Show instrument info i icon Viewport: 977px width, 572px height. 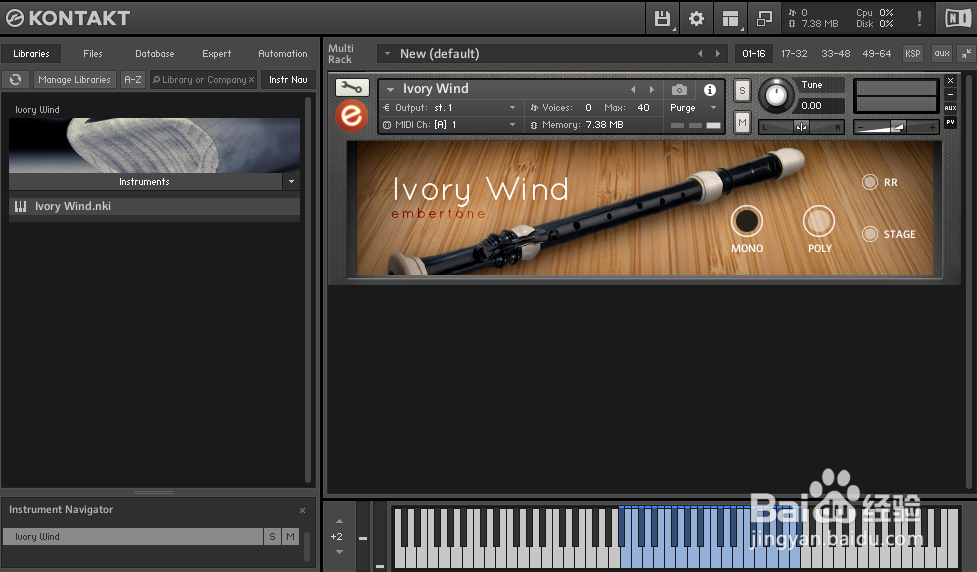(x=709, y=90)
